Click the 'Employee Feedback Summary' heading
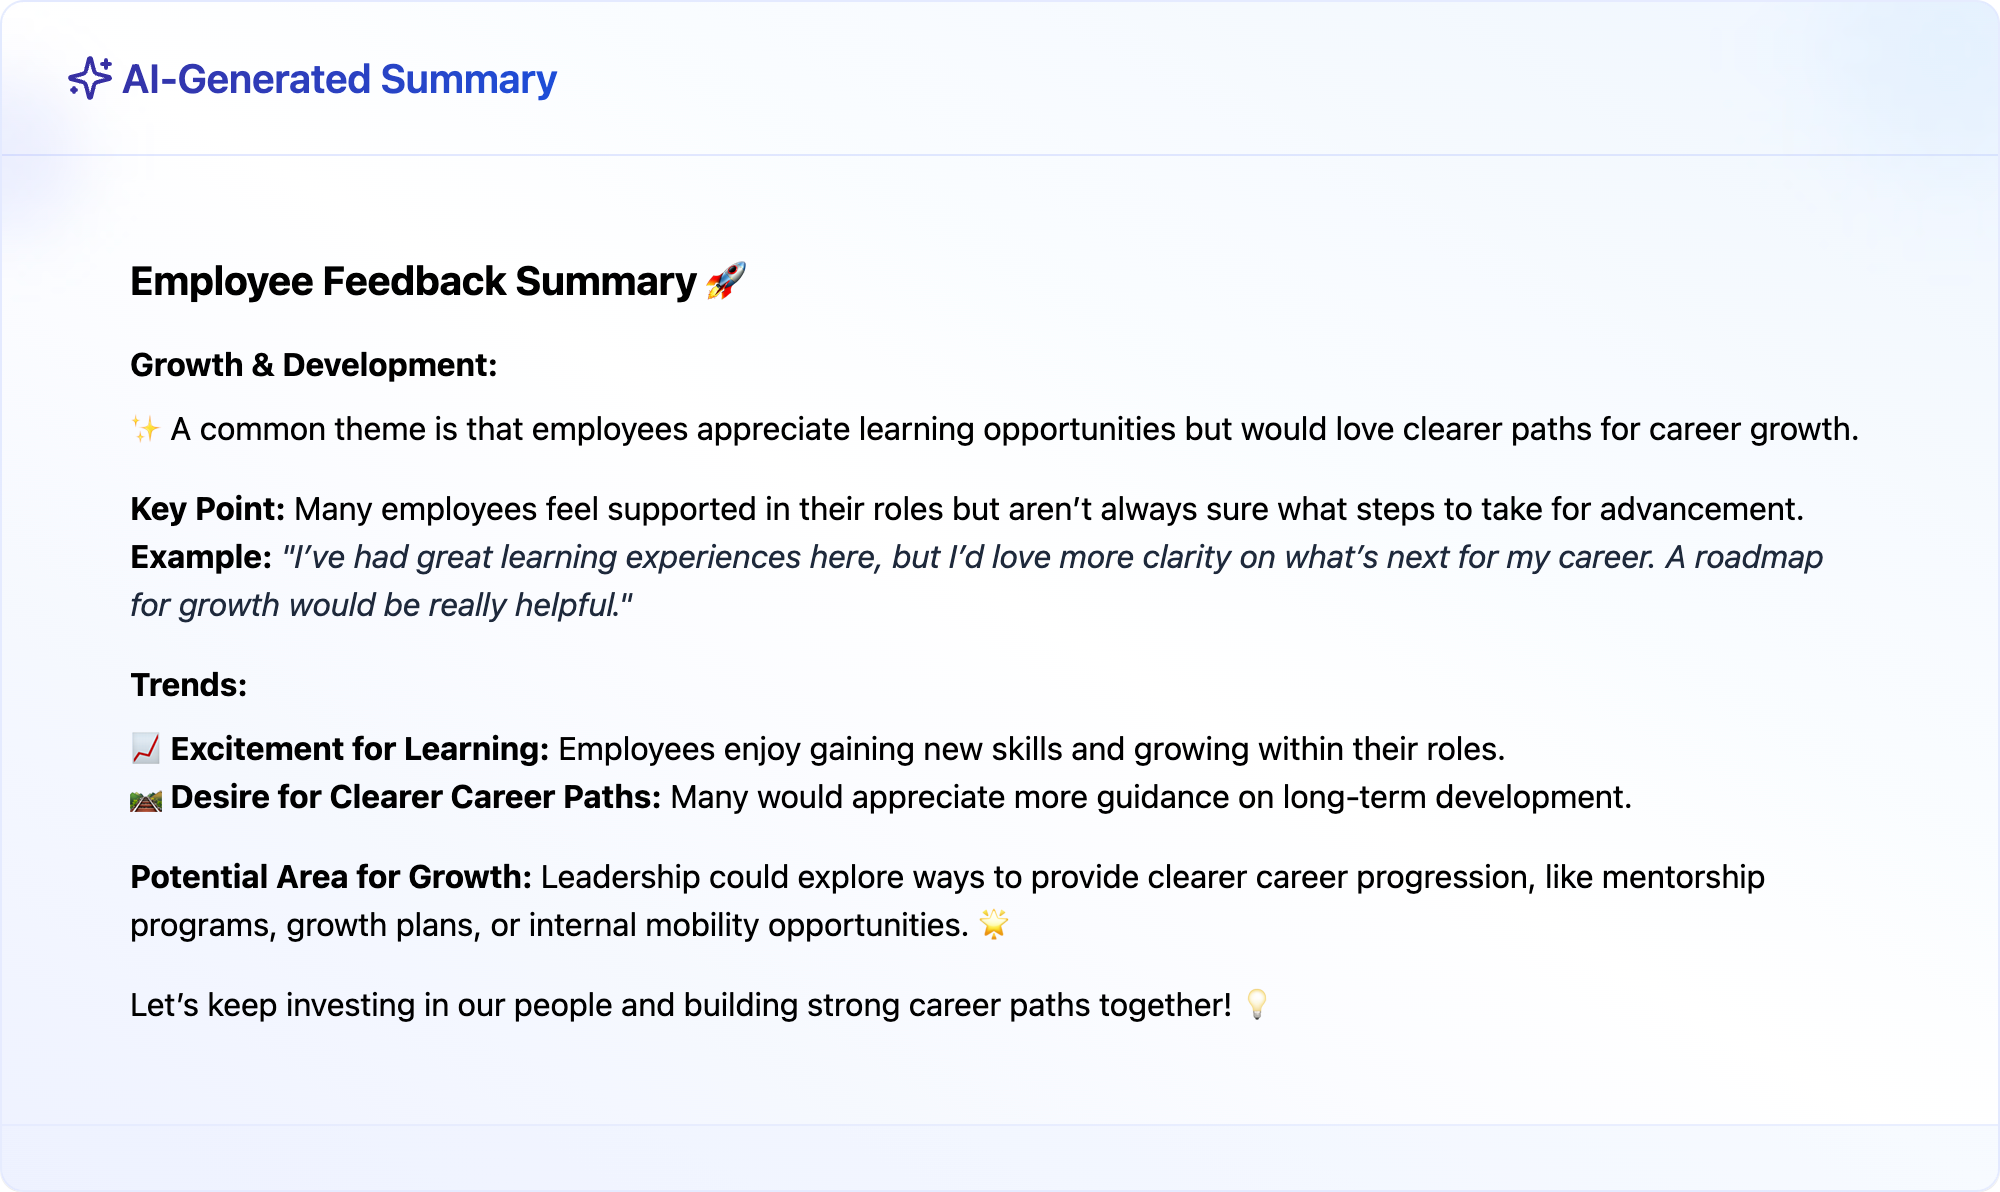 point(413,281)
